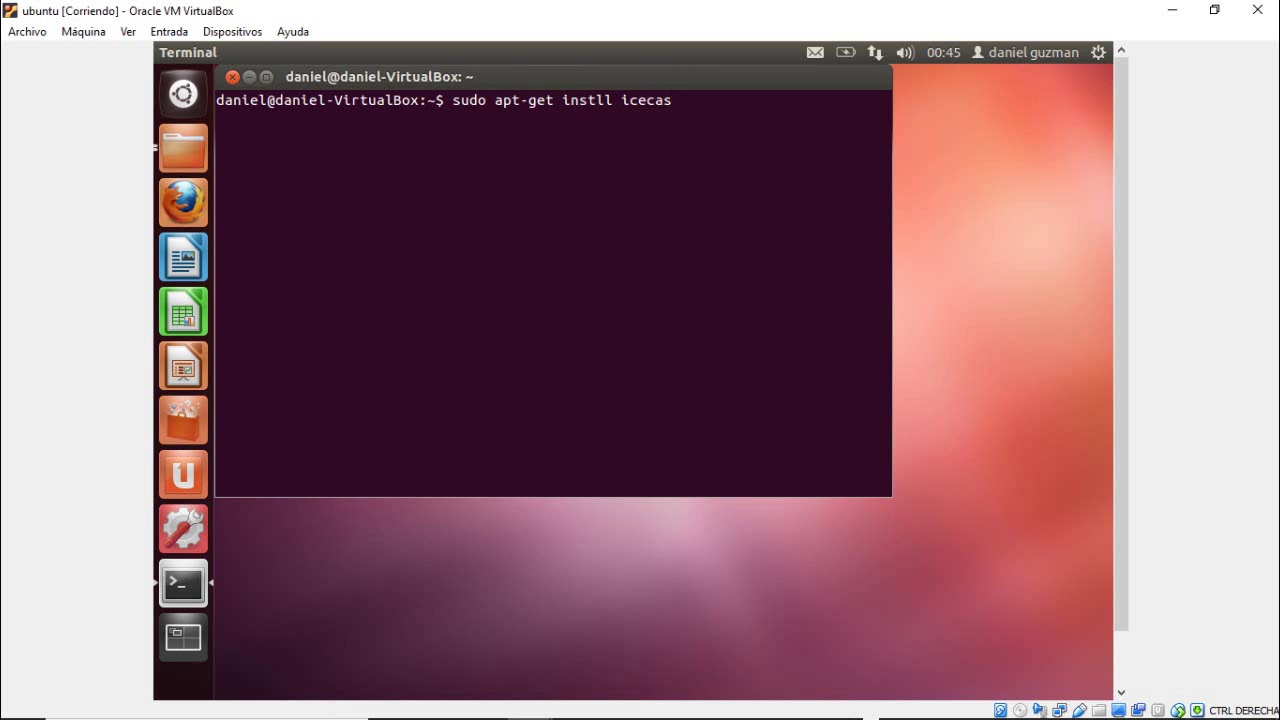Open the Files manager in launcher

(x=183, y=149)
